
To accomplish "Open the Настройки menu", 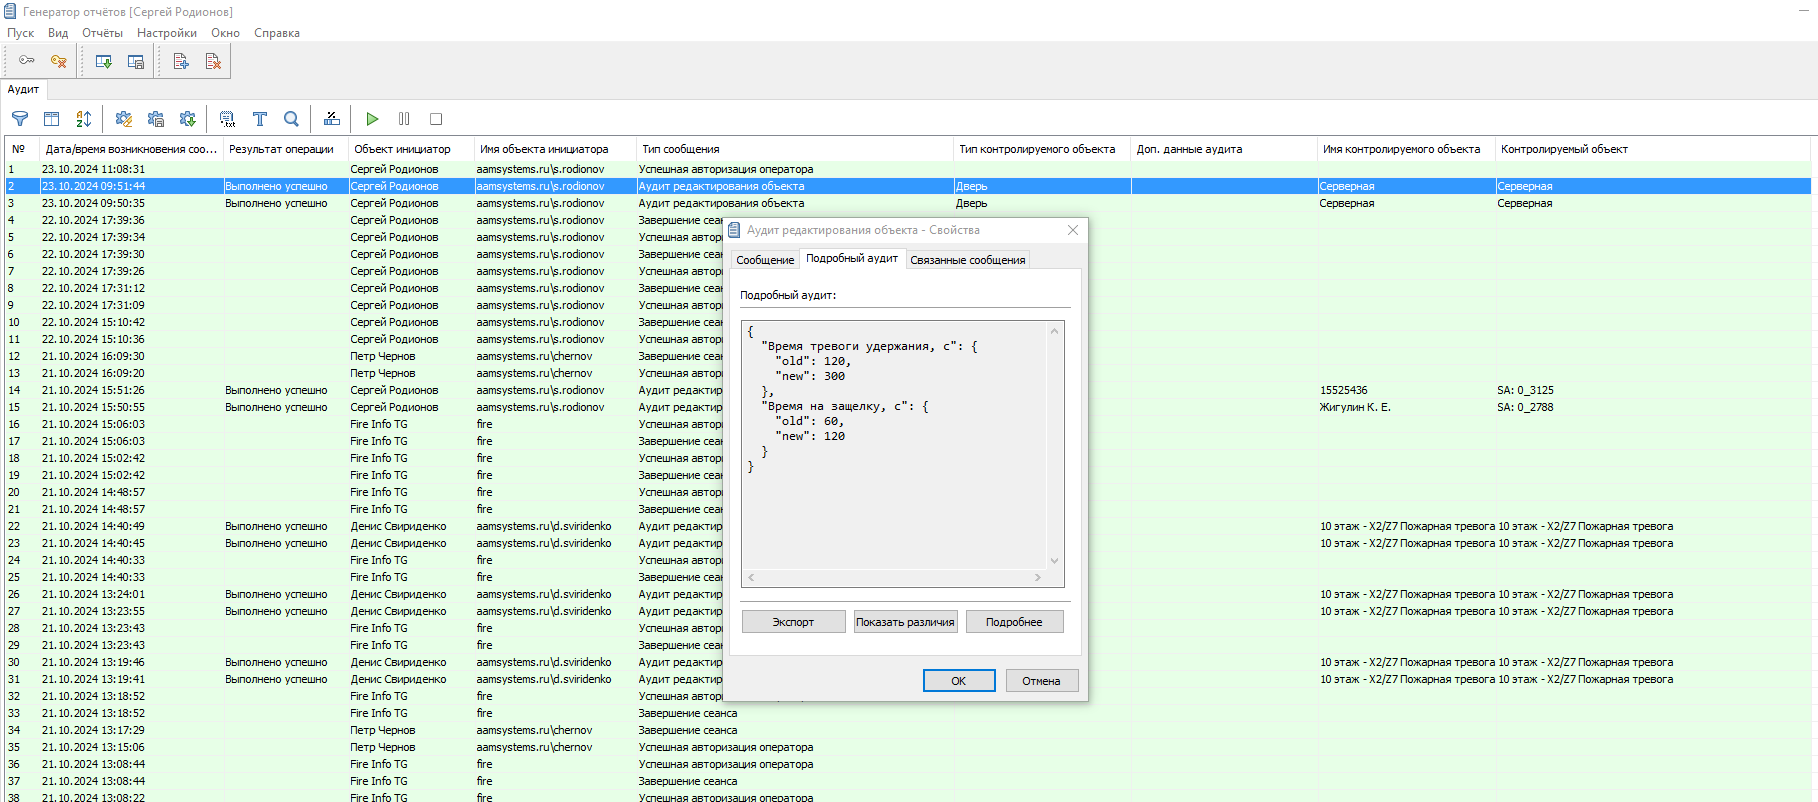I will [167, 33].
